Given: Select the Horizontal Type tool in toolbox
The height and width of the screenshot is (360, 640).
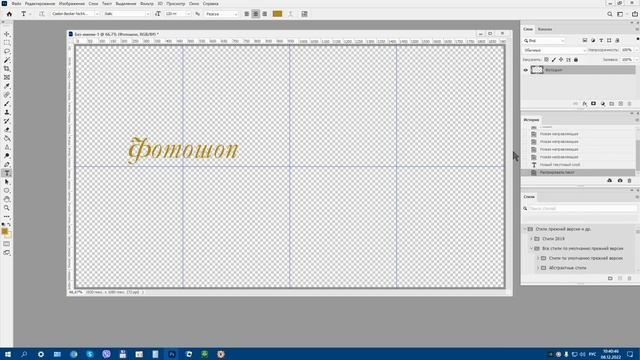Looking at the screenshot, I should point(7,173).
